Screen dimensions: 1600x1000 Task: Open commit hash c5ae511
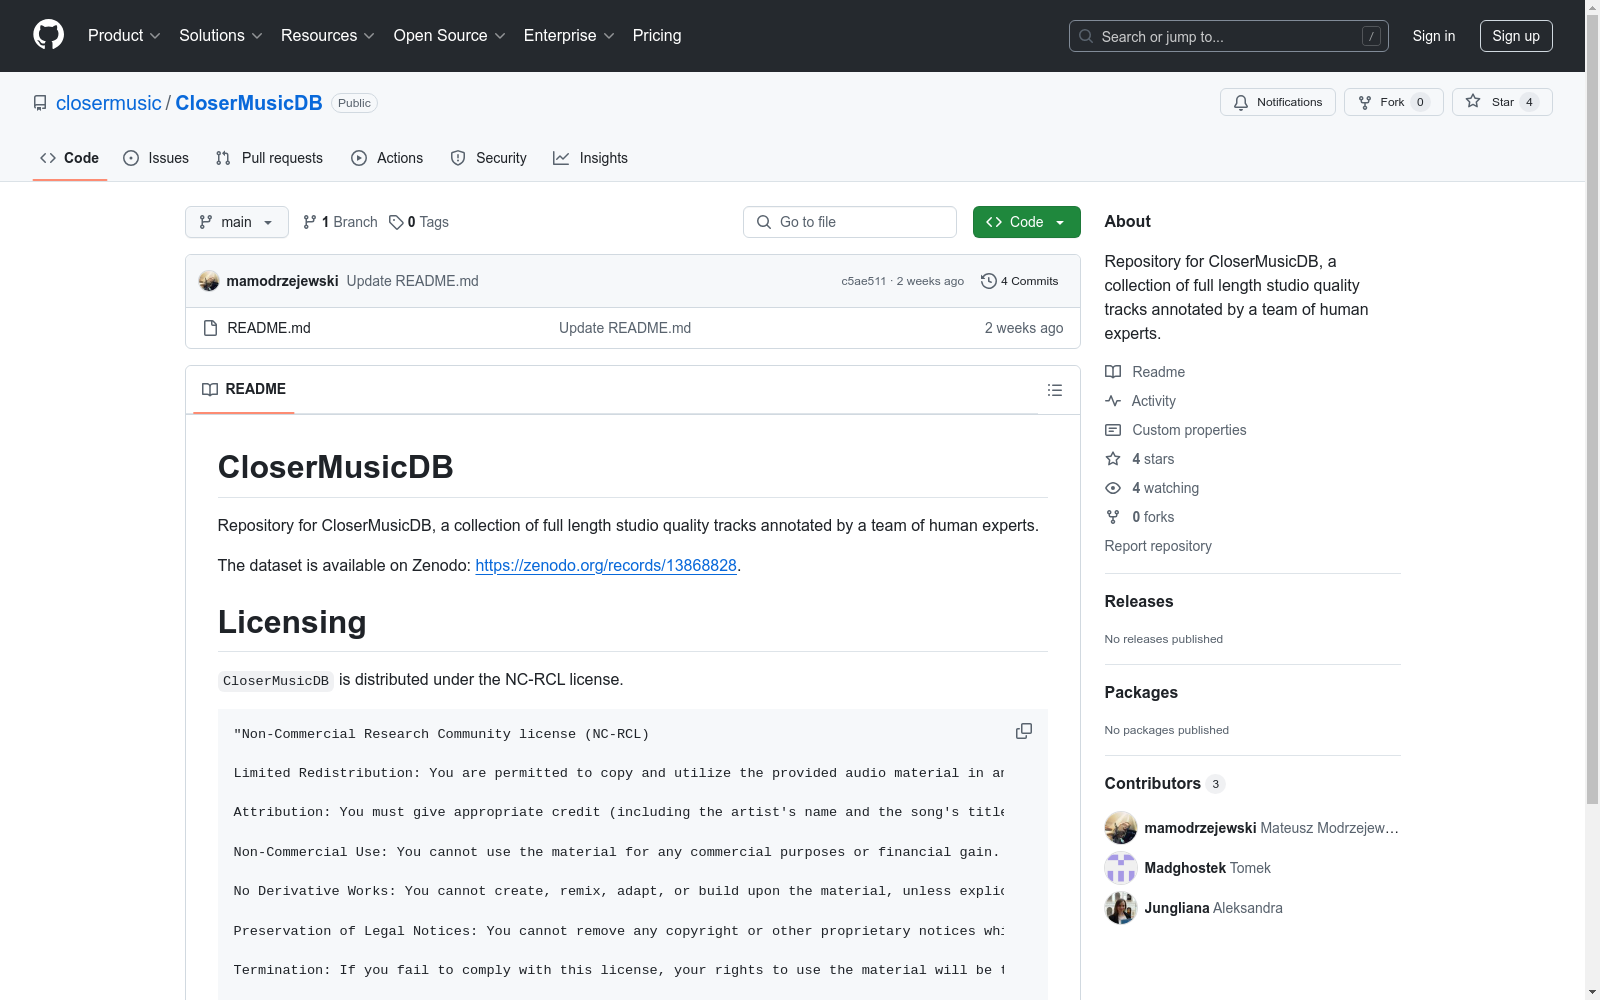click(863, 281)
